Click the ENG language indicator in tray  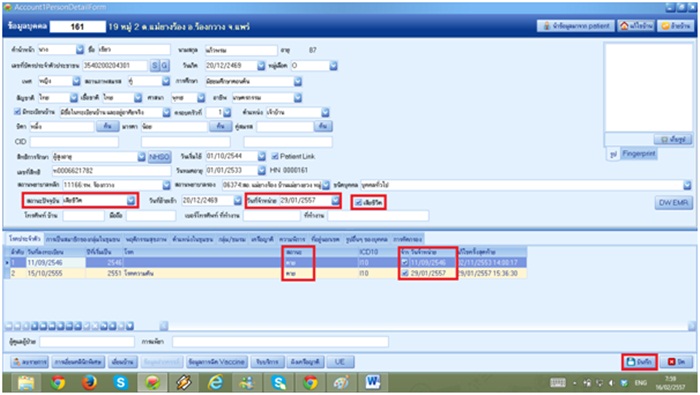(641, 383)
